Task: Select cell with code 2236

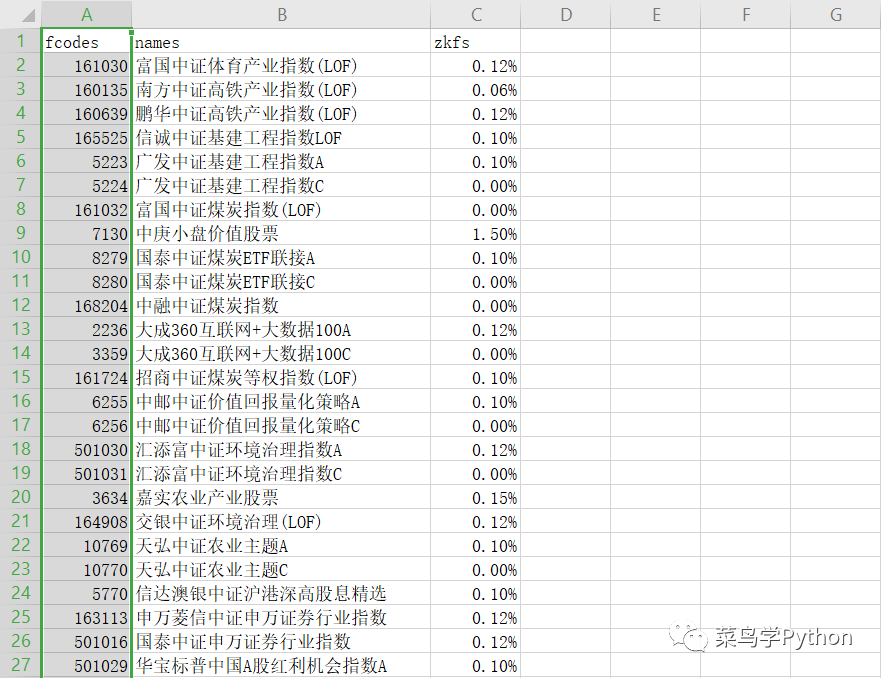Action: [x=87, y=330]
